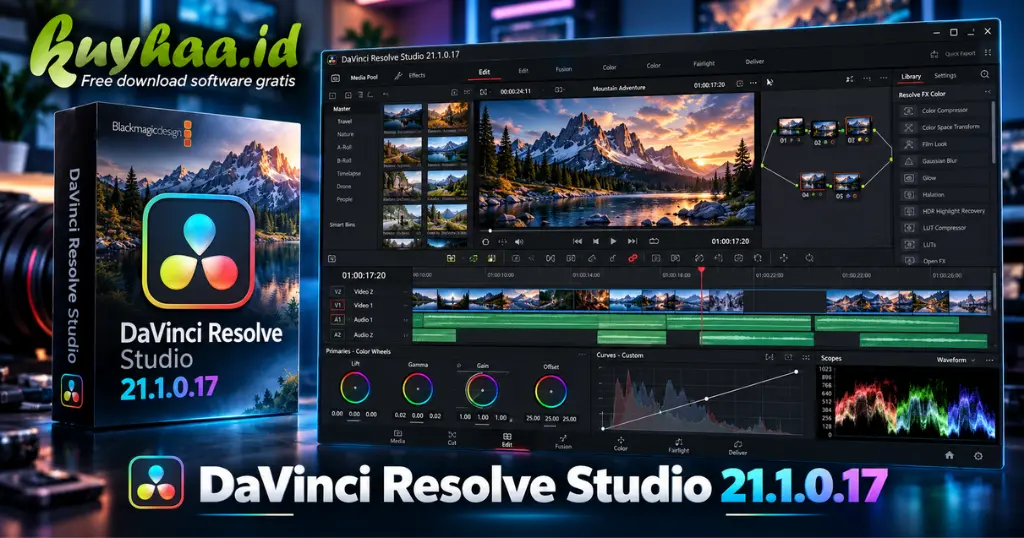Toggle the A2 destination on Audio 2
Image resolution: width=1024 pixels, height=538 pixels.
coord(338,335)
